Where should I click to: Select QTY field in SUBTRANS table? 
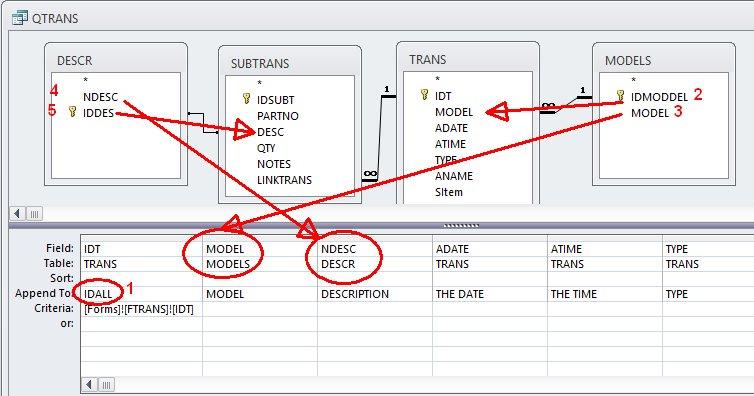(266, 148)
